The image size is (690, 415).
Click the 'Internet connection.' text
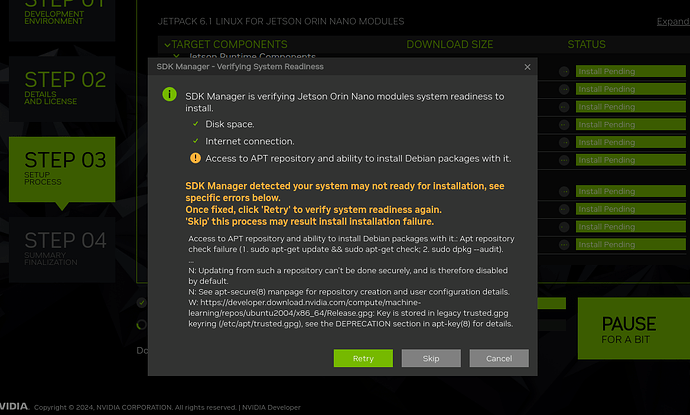point(250,141)
